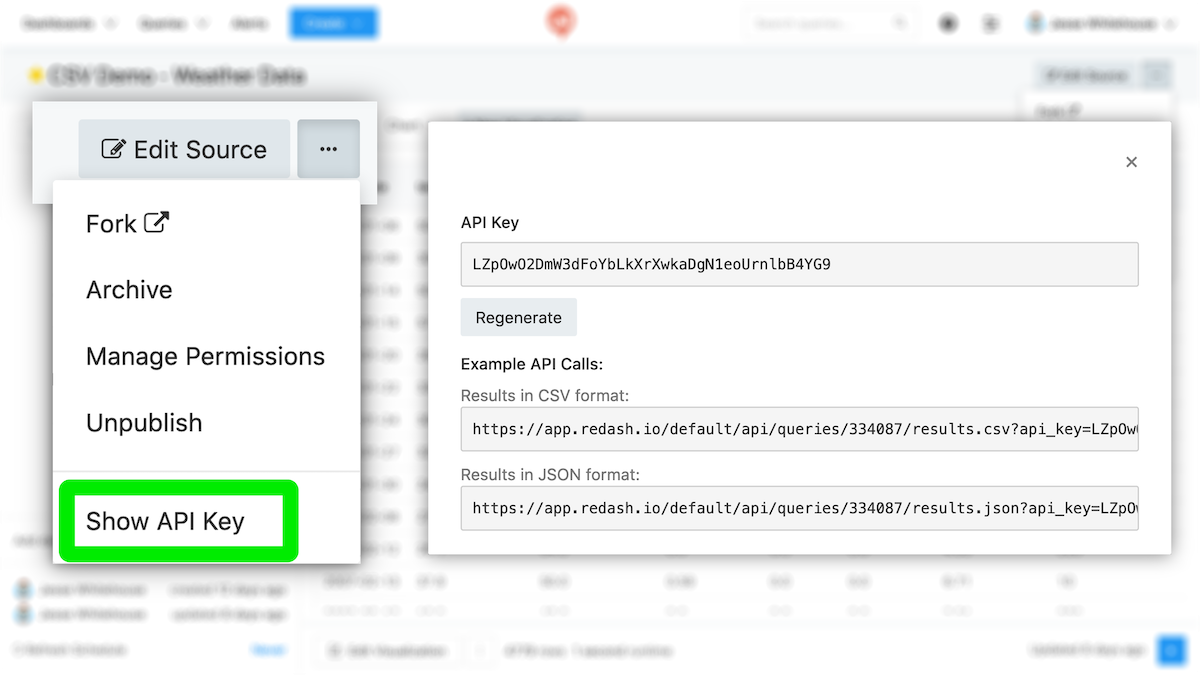The image size is (1200, 675).
Task: Click the large Edit Source button
Action: tap(185, 149)
